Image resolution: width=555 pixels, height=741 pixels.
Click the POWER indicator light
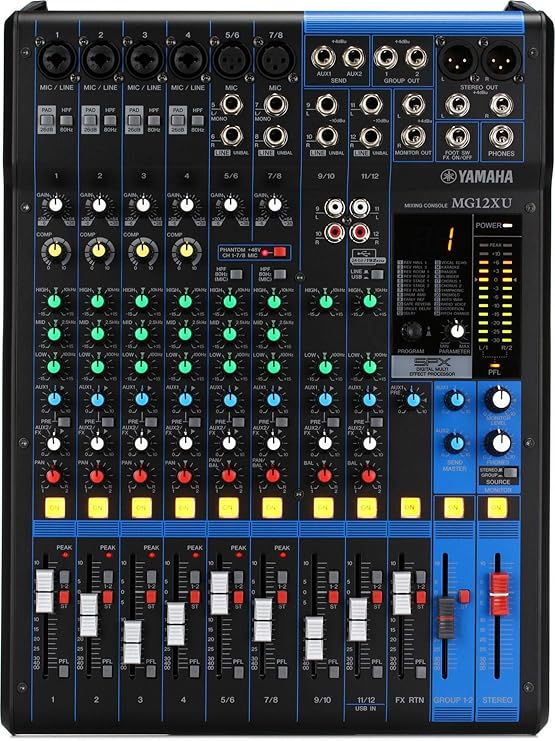pos(508,226)
